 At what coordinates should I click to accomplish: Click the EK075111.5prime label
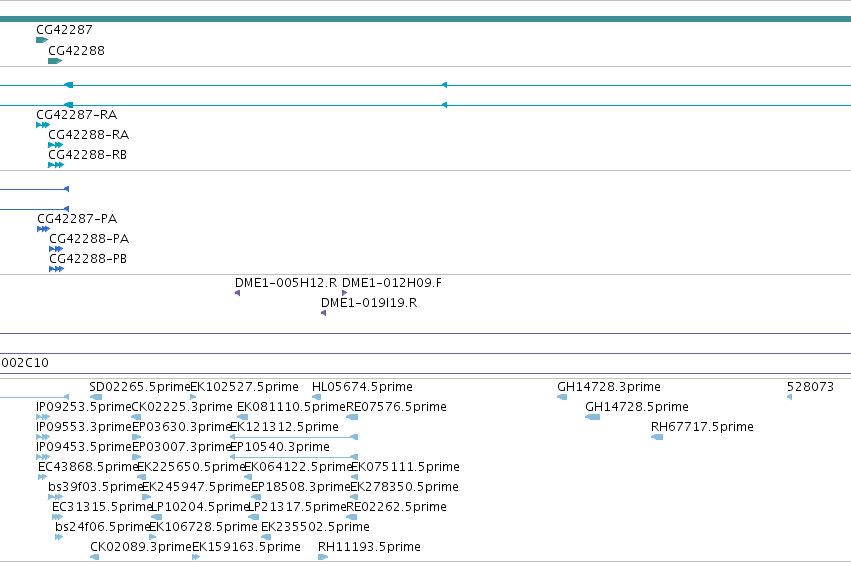click(405, 467)
